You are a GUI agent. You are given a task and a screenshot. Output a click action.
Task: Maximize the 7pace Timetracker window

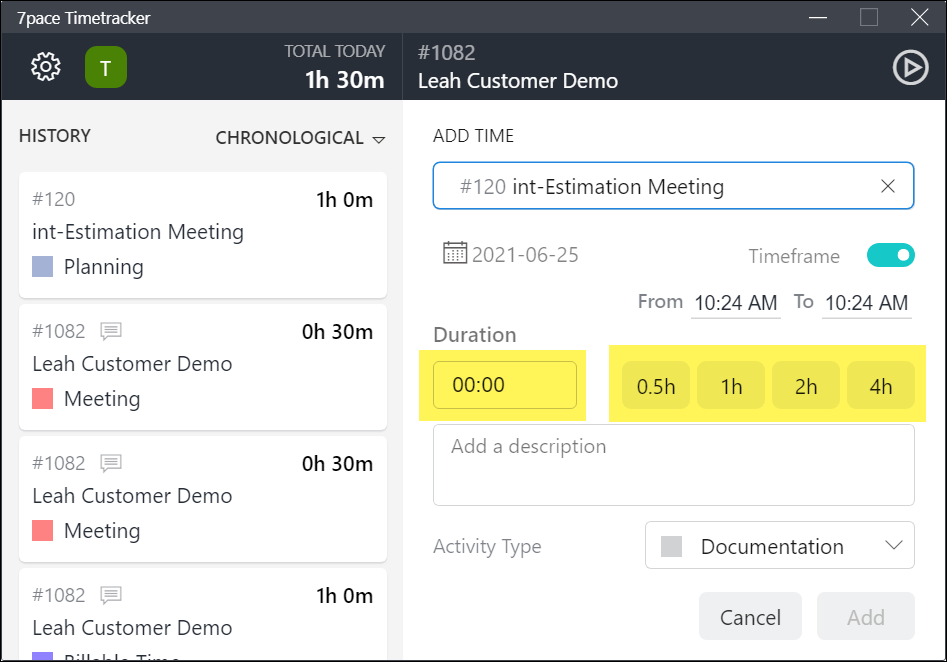(x=868, y=18)
